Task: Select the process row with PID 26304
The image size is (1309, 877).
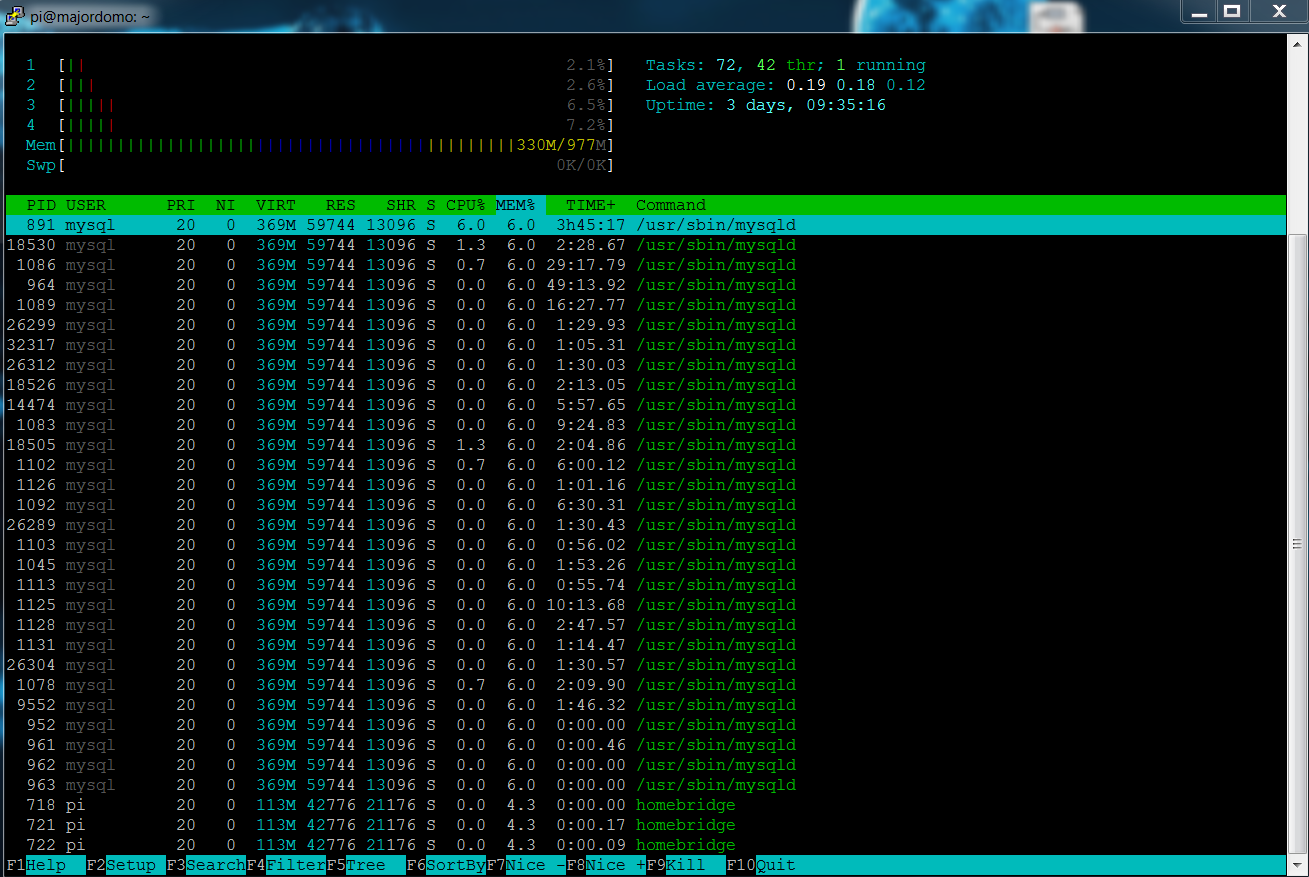Action: [645, 665]
